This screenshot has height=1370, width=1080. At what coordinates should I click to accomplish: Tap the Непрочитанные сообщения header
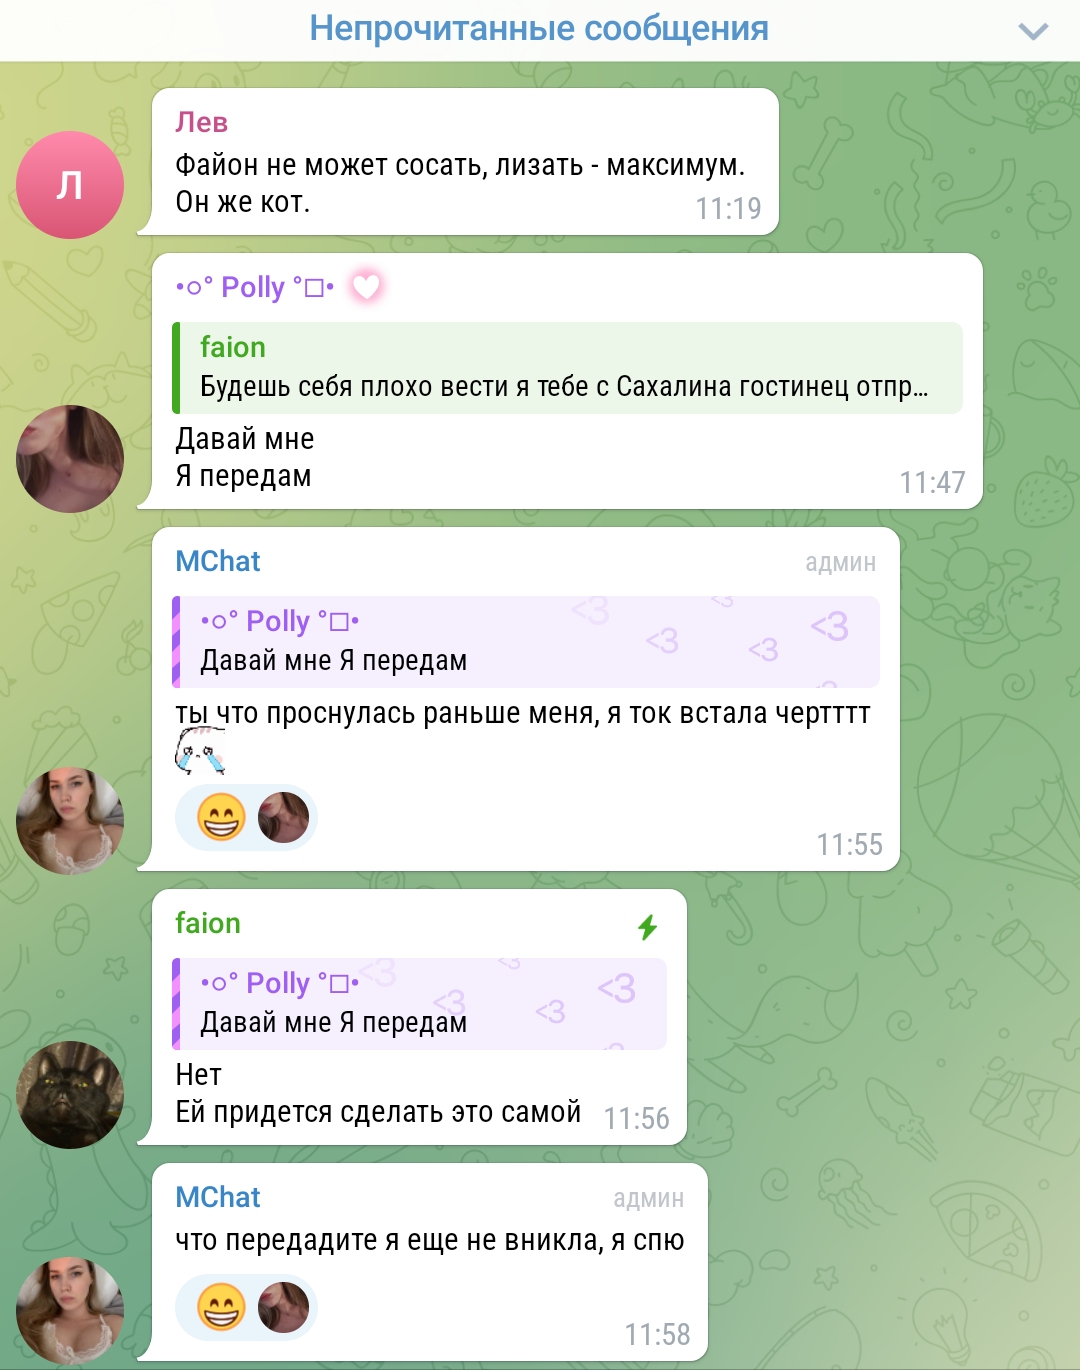click(539, 28)
